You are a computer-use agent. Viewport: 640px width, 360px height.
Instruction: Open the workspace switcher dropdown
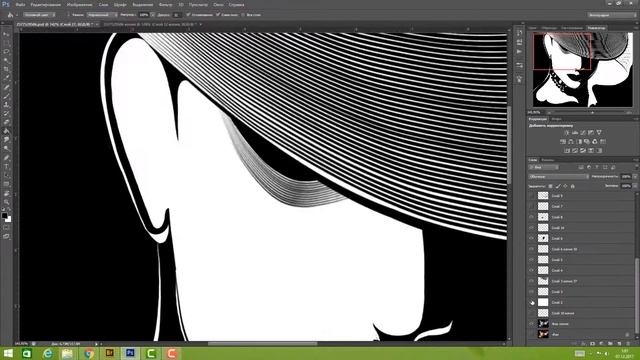tap(611, 15)
